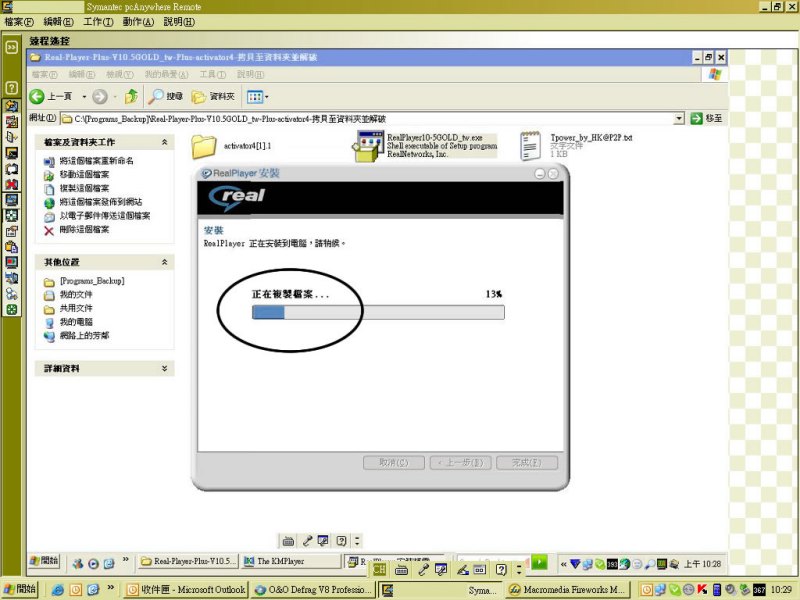Screen dimensions: 800x600
Task: Open the Forward button history dropdown arrow
Action: coord(115,96)
